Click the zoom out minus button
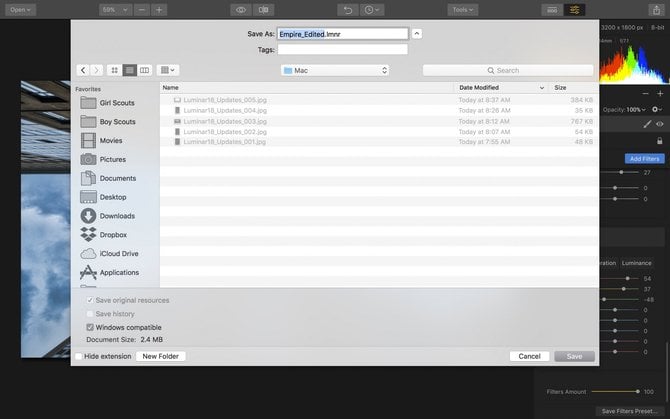The height and width of the screenshot is (419, 670). click(x=142, y=10)
